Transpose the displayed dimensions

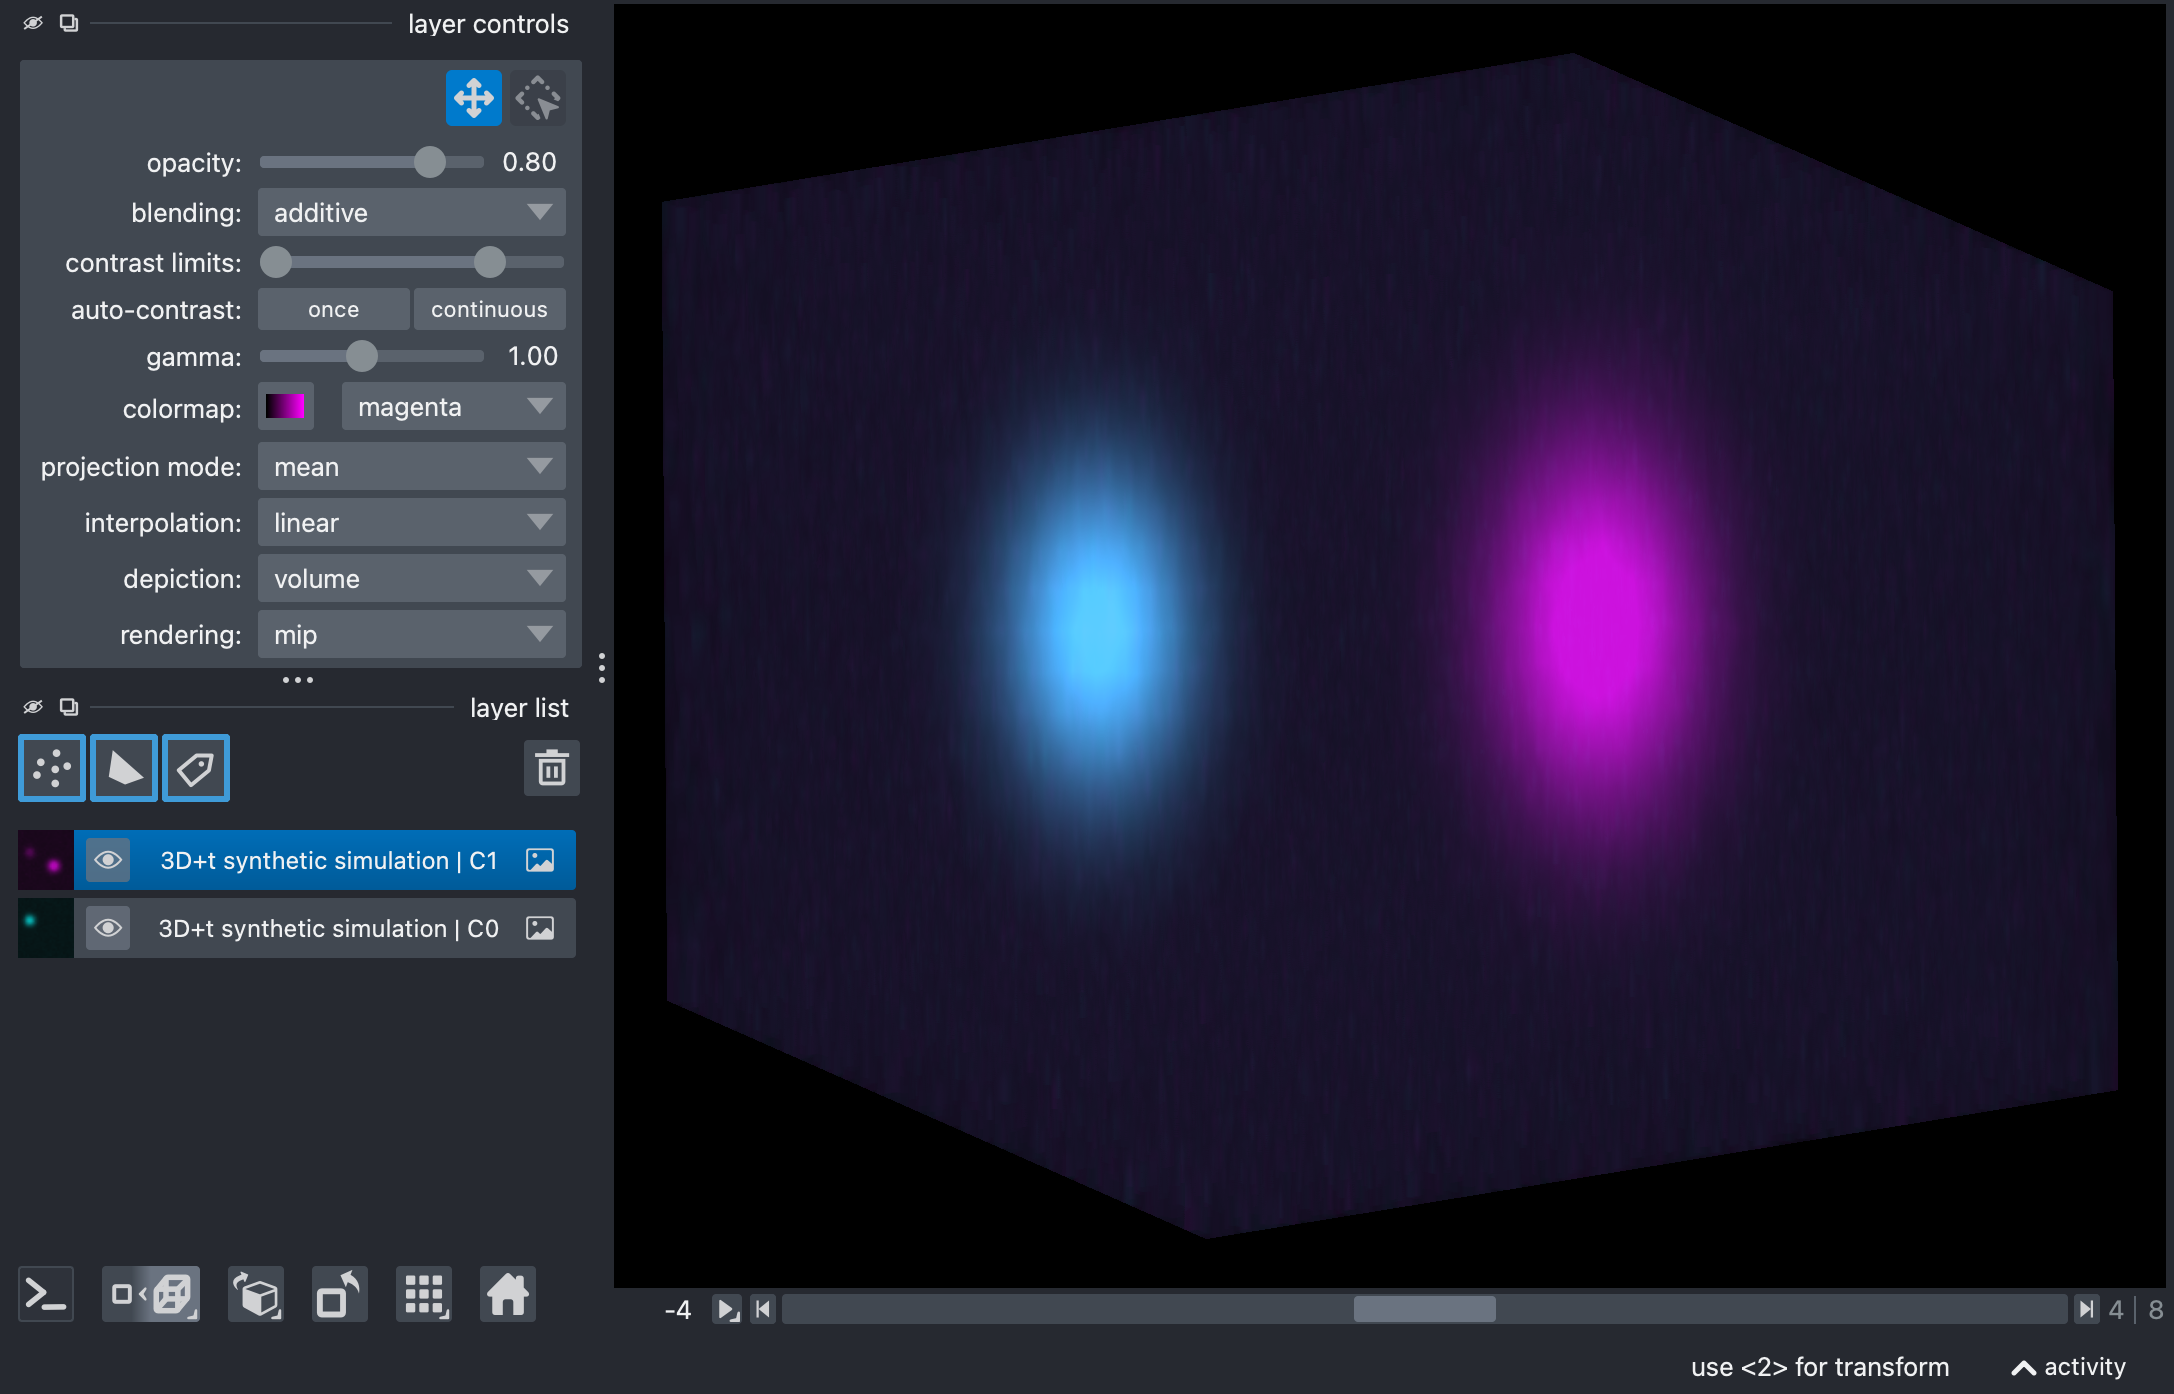pos(340,1295)
